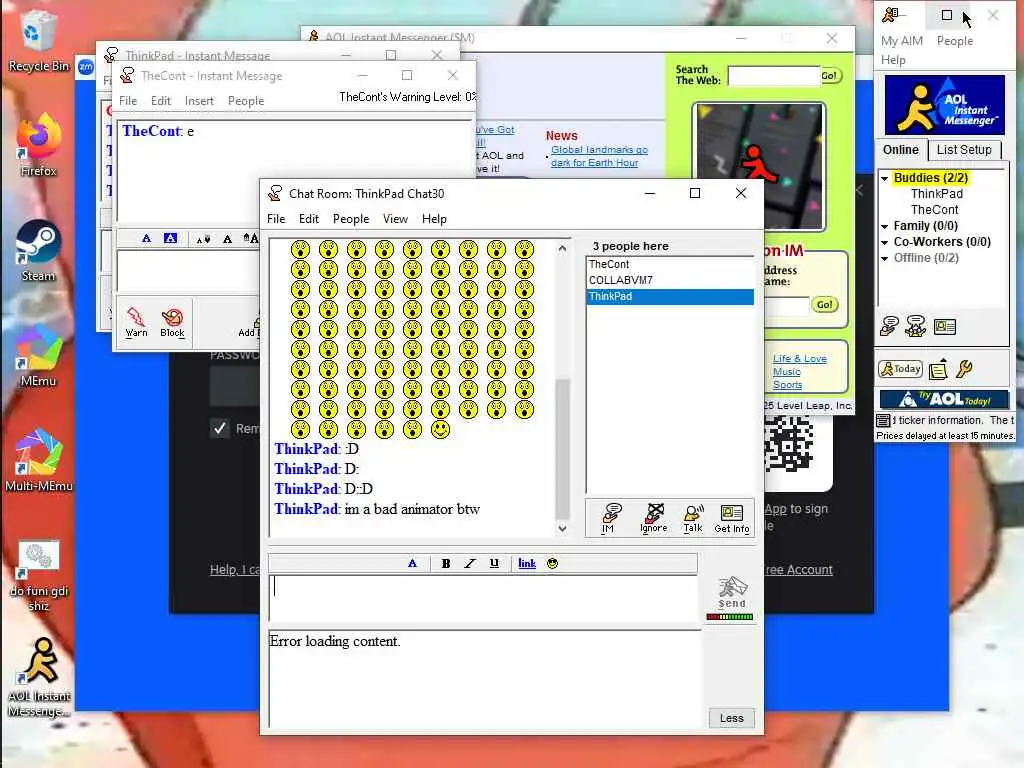
Task: Switch to the Online tab
Action: 901,150
